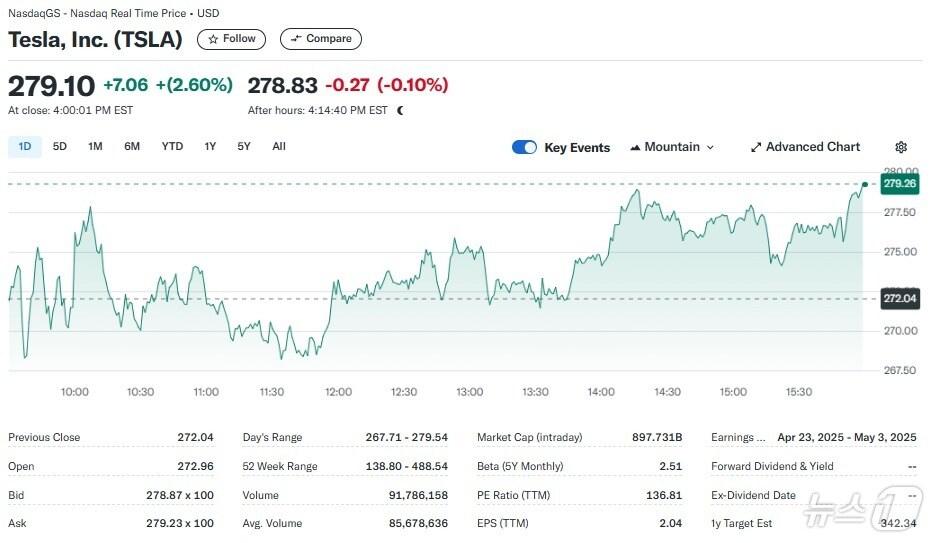933x543 pixels.
Task: Click the star icon in Follow button
Action: tap(212, 39)
